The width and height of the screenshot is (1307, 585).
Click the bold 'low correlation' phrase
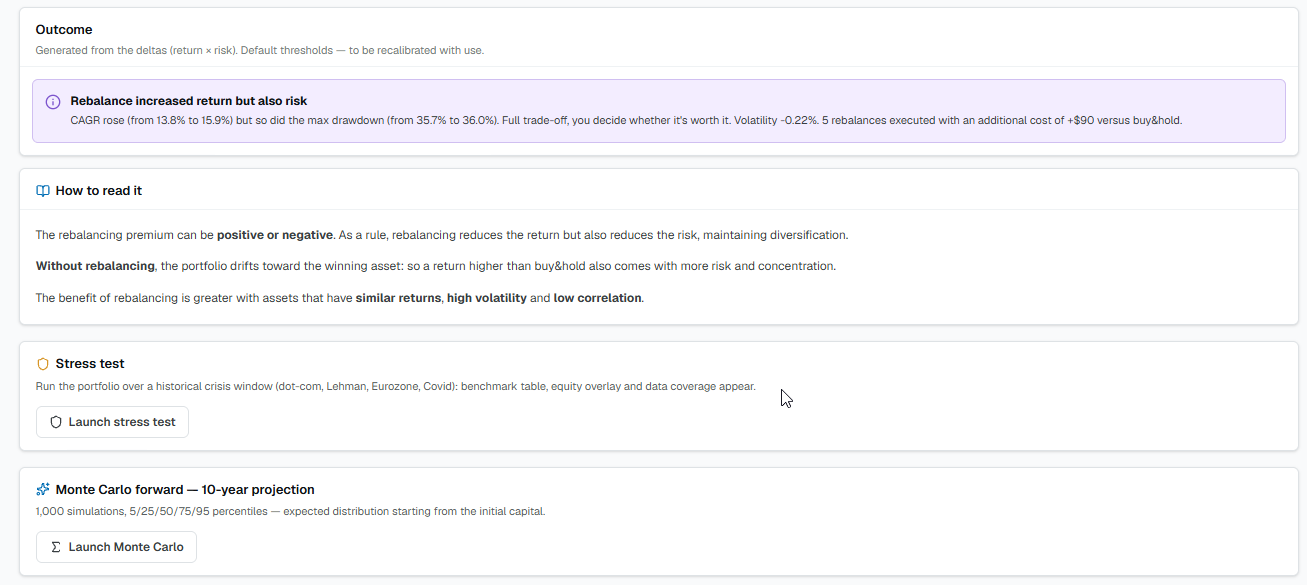tap(597, 298)
